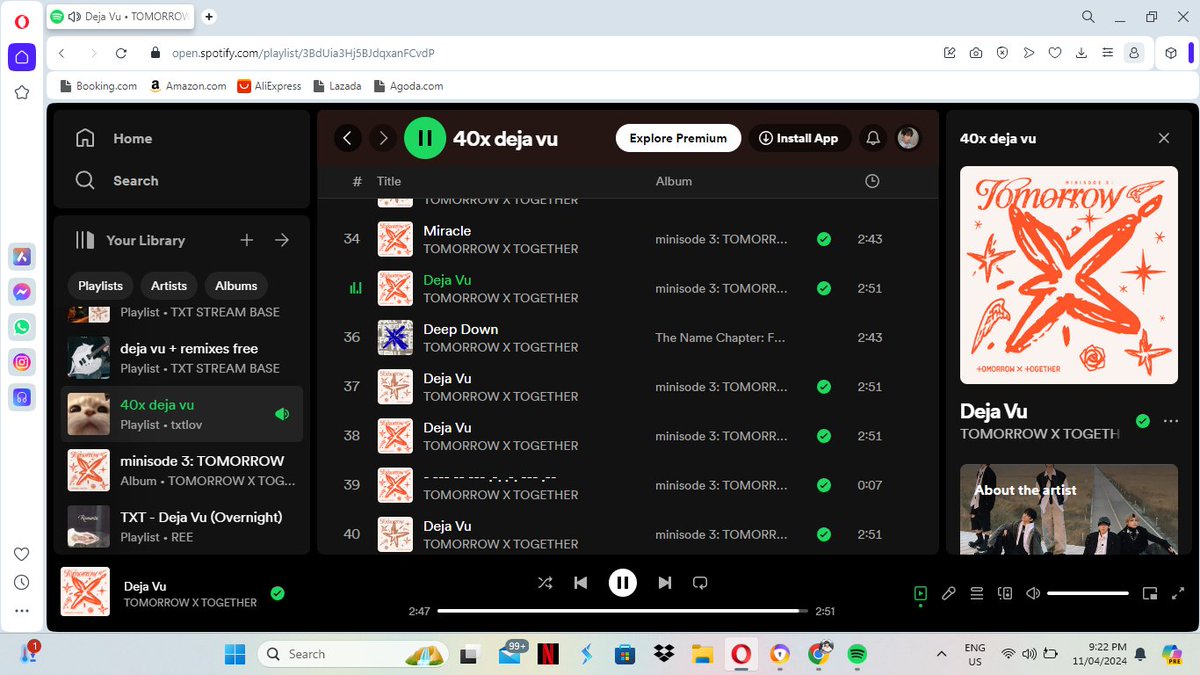Viewport: 1200px width, 675px height.
Task: Reload the page in Opera
Action: click(x=121, y=53)
